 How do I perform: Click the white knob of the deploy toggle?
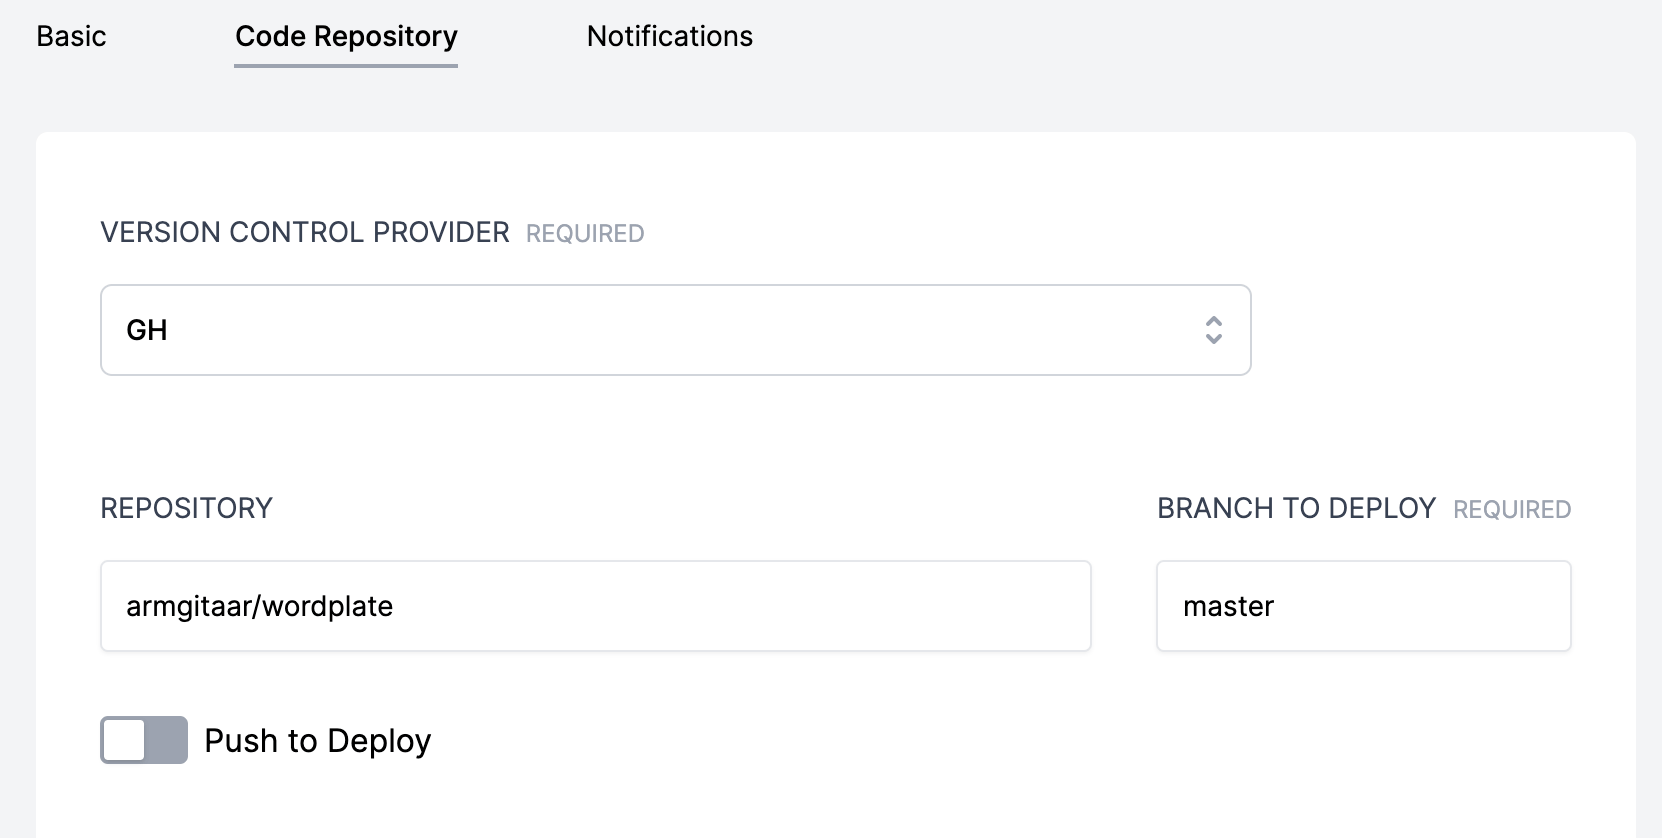point(125,740)
